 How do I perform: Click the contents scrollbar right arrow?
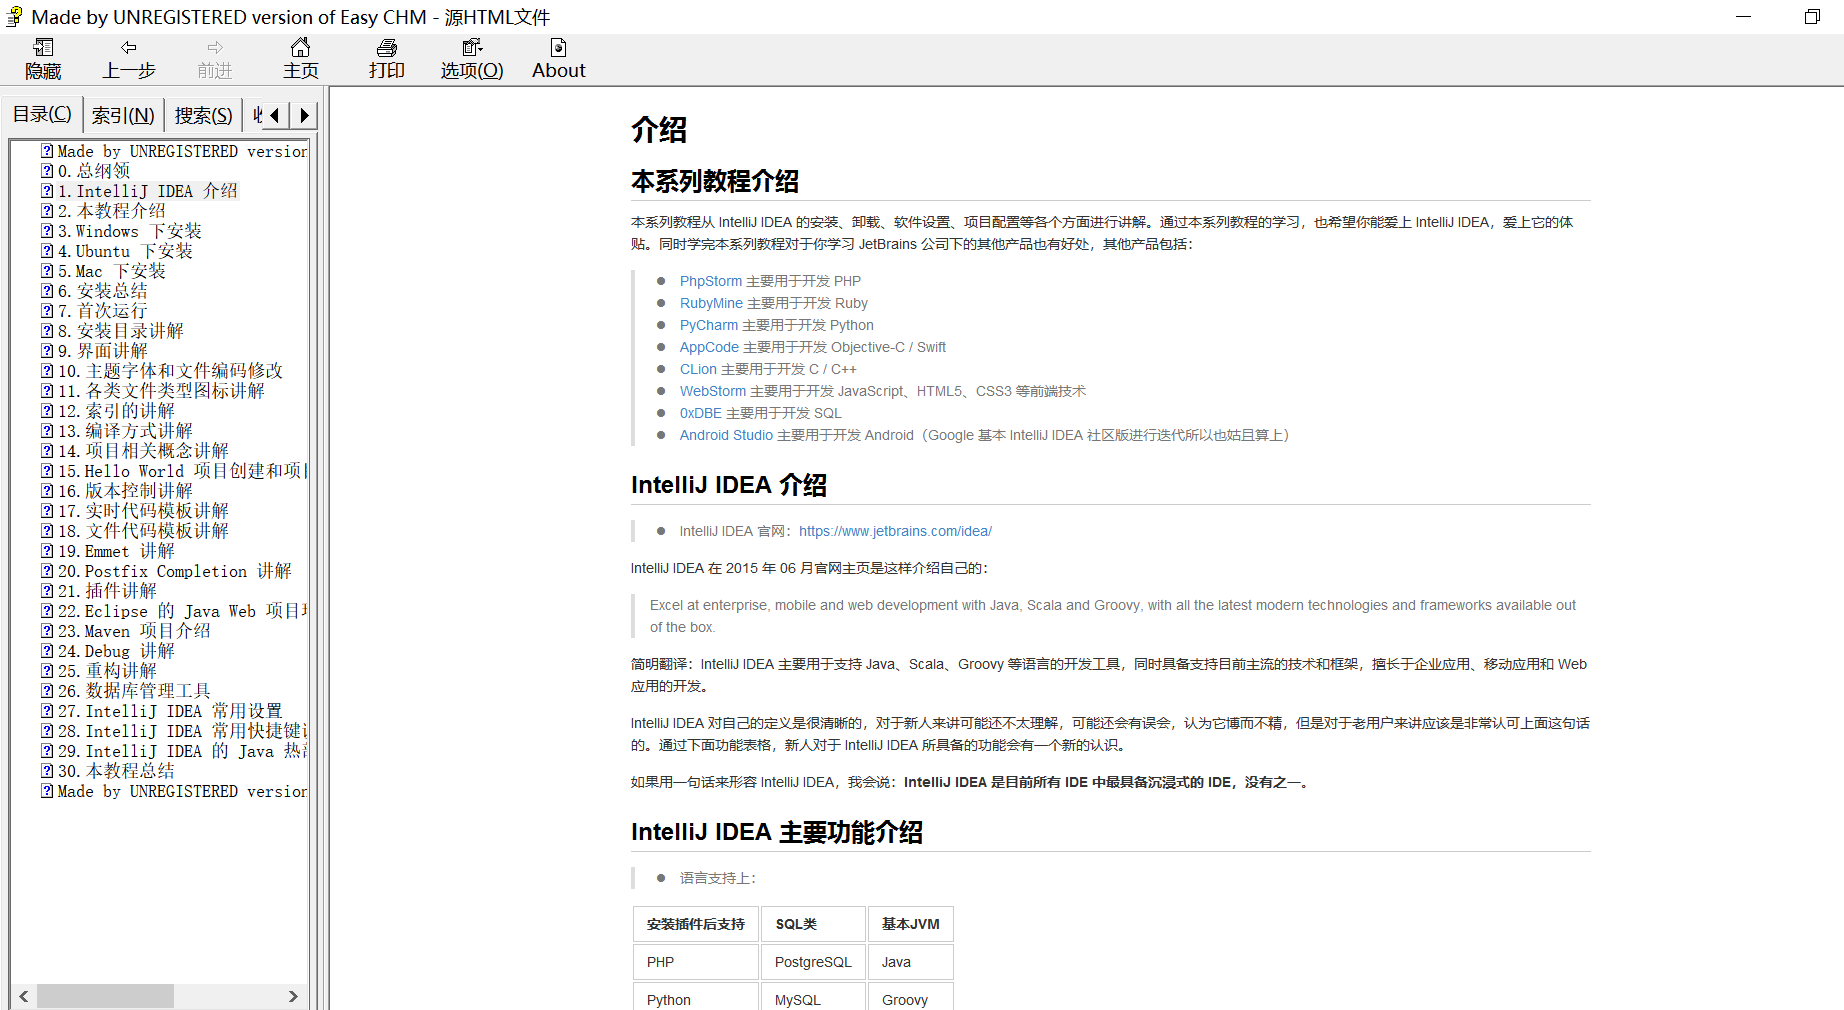[293, 996]
